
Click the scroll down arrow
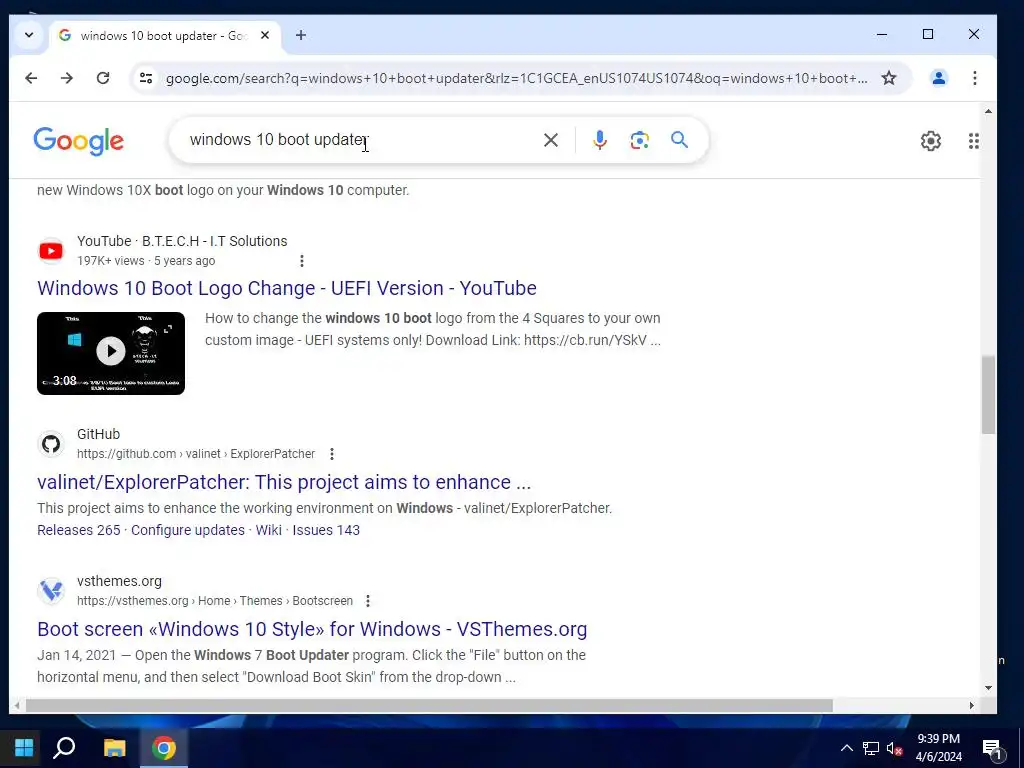pos(988,687)
